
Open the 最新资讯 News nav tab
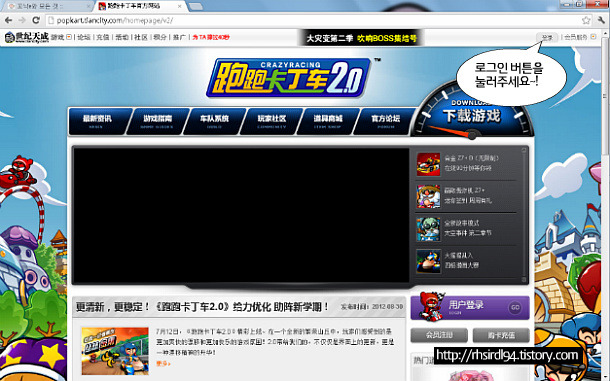click(98, 121)
